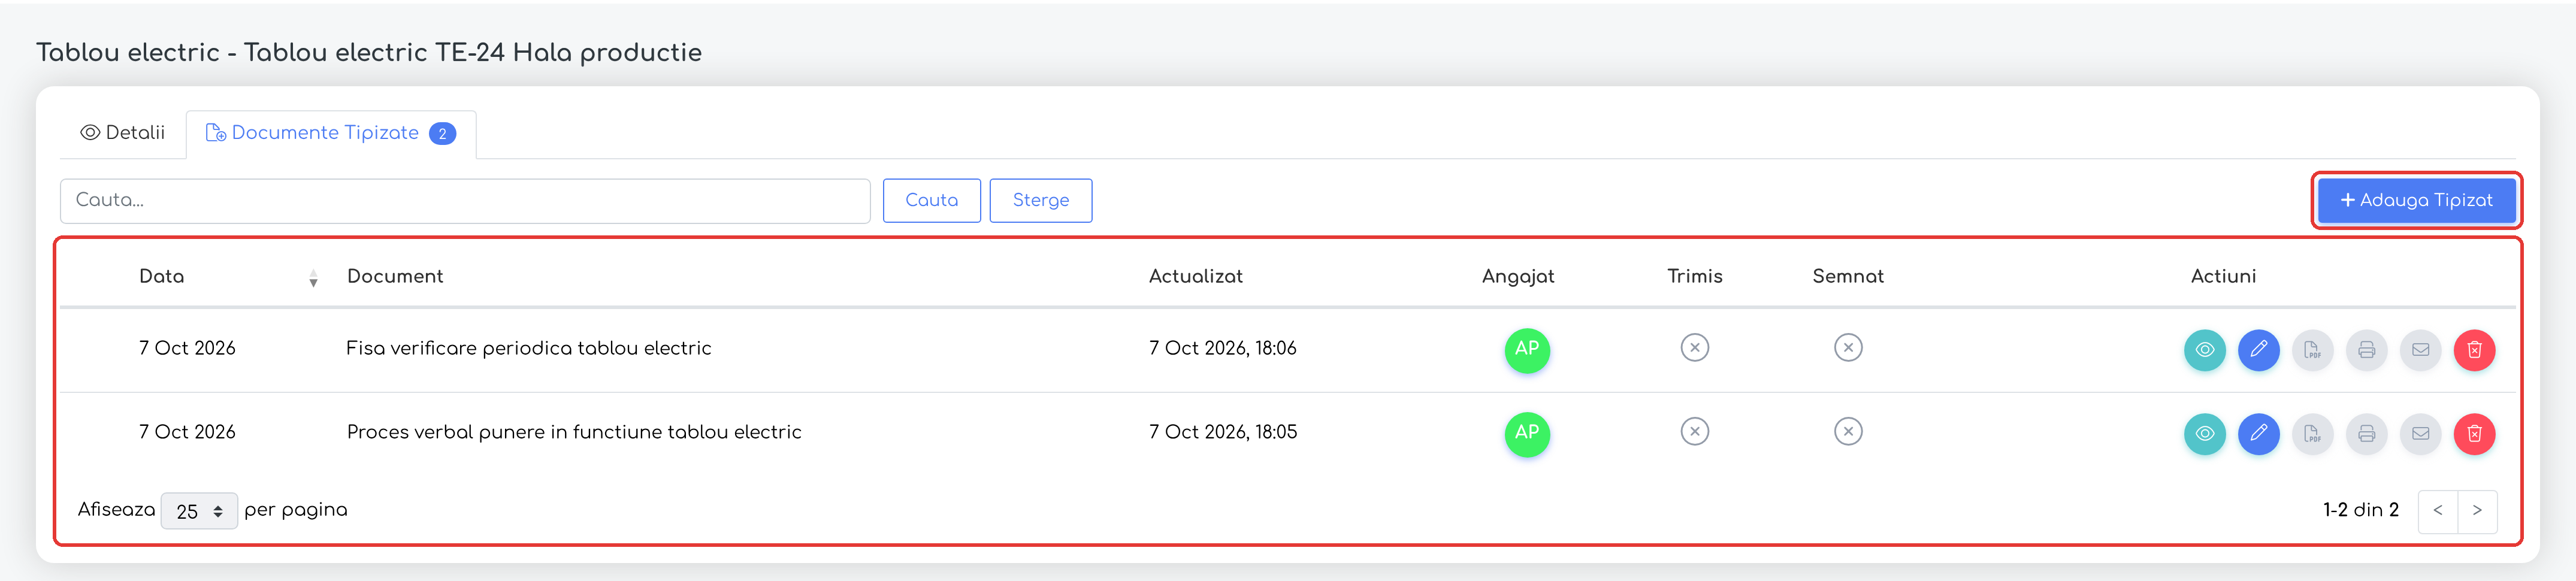Delete Fisa verificare periodica document
The image size is (2576, 581).
pos(2474,350)
